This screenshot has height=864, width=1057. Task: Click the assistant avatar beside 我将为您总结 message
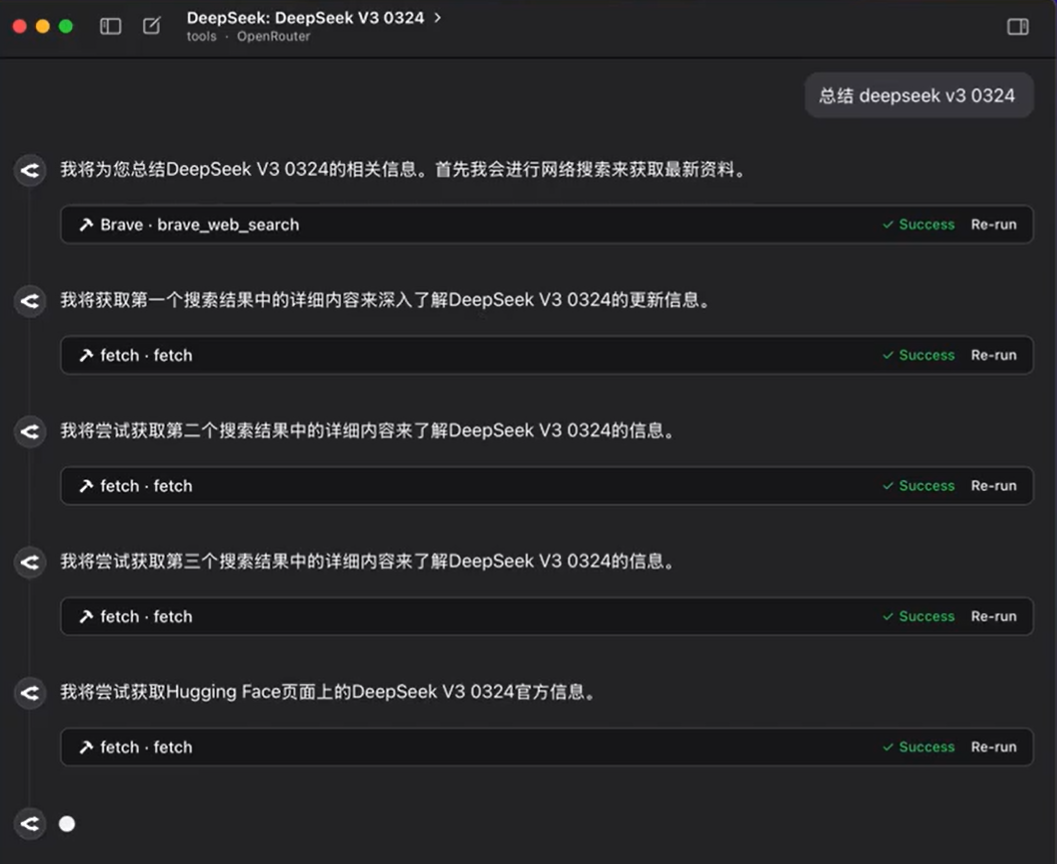coord(30,170)
